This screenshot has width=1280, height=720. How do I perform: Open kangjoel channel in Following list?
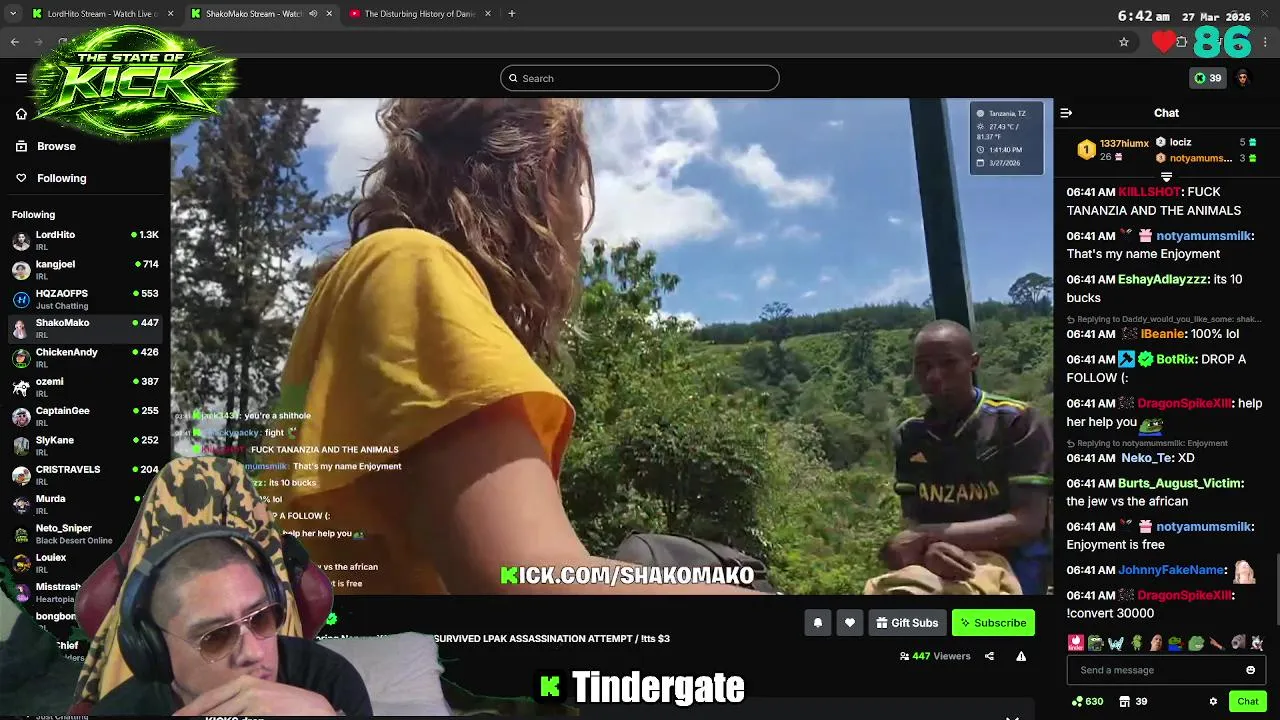click(85, 269)
